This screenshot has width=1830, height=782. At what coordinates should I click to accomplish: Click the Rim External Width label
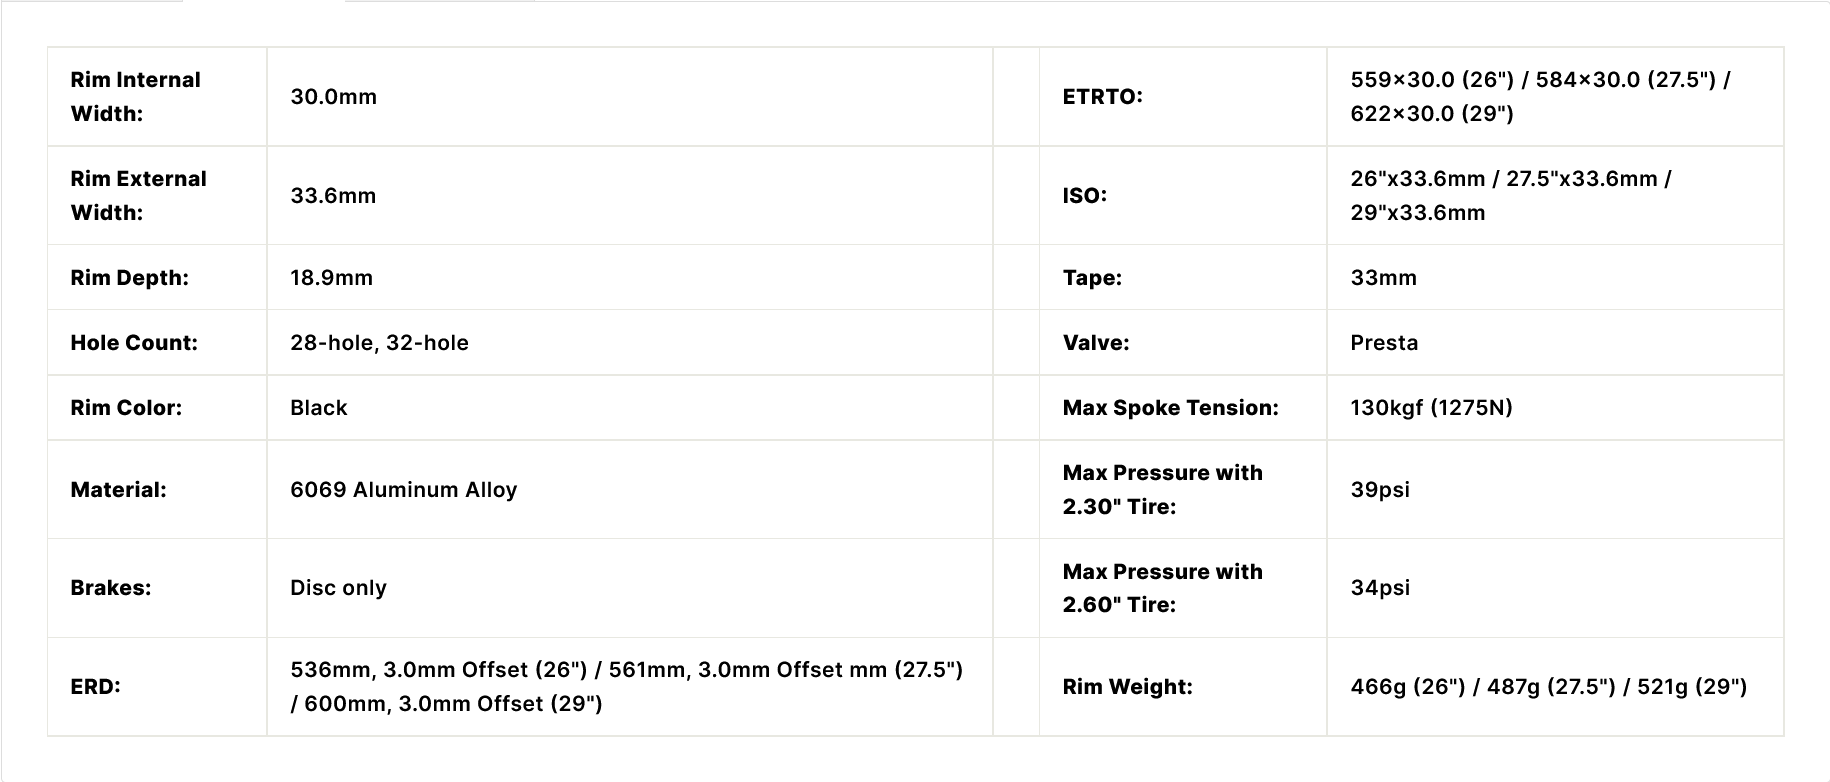pos(138,195)
